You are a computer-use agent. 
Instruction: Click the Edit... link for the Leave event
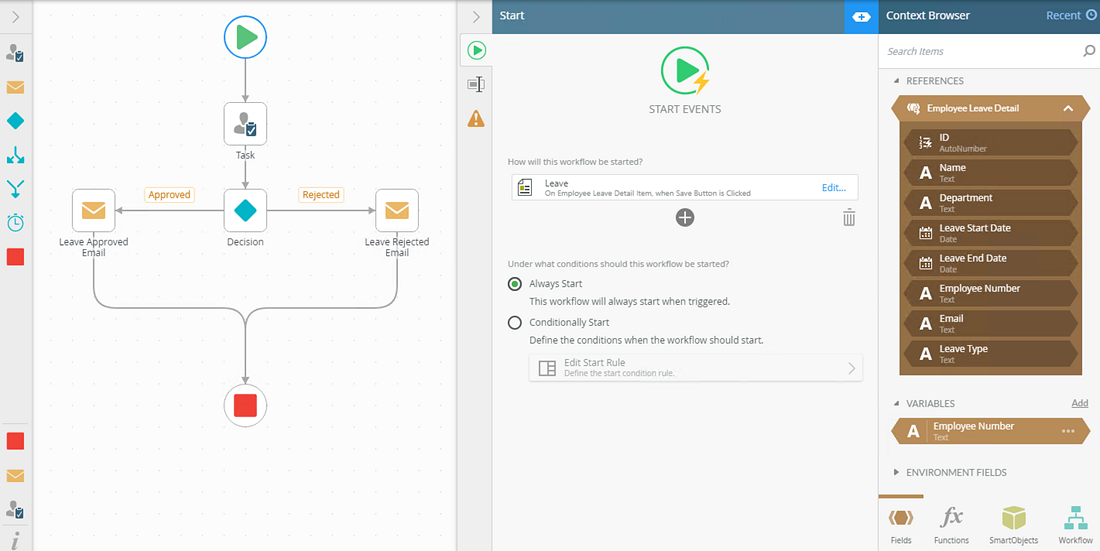point(833,187)
